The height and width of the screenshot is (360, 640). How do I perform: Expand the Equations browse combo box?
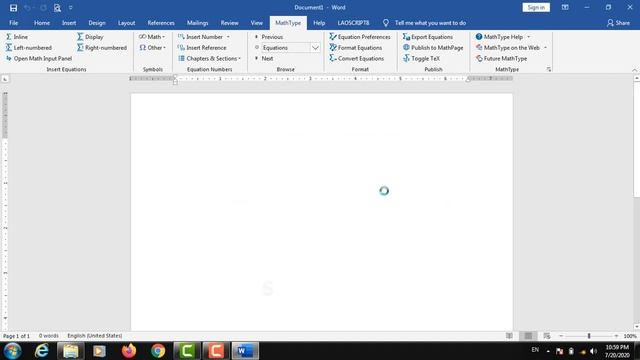[315, 48]
